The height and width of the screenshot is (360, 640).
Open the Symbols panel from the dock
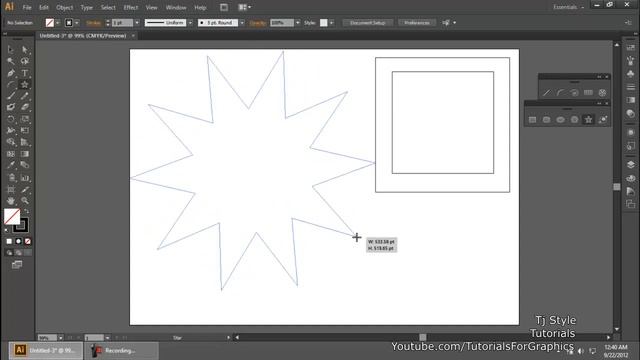631,74
